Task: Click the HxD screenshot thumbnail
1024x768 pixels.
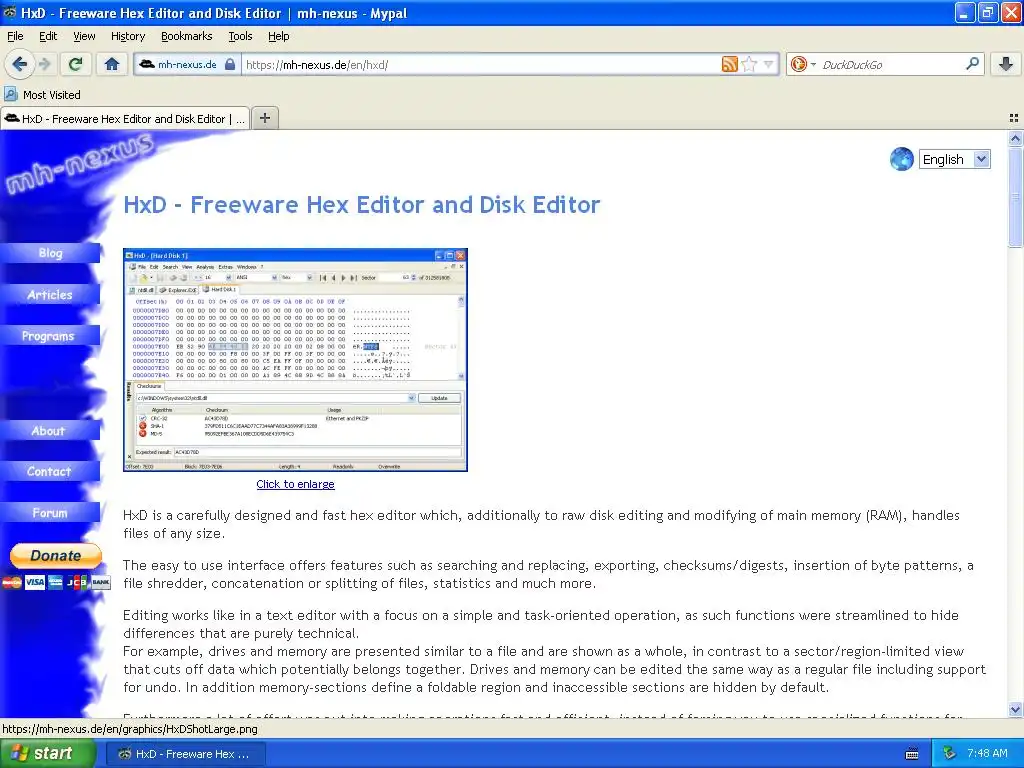Action: pyautogui.click(x=295, y=360)
